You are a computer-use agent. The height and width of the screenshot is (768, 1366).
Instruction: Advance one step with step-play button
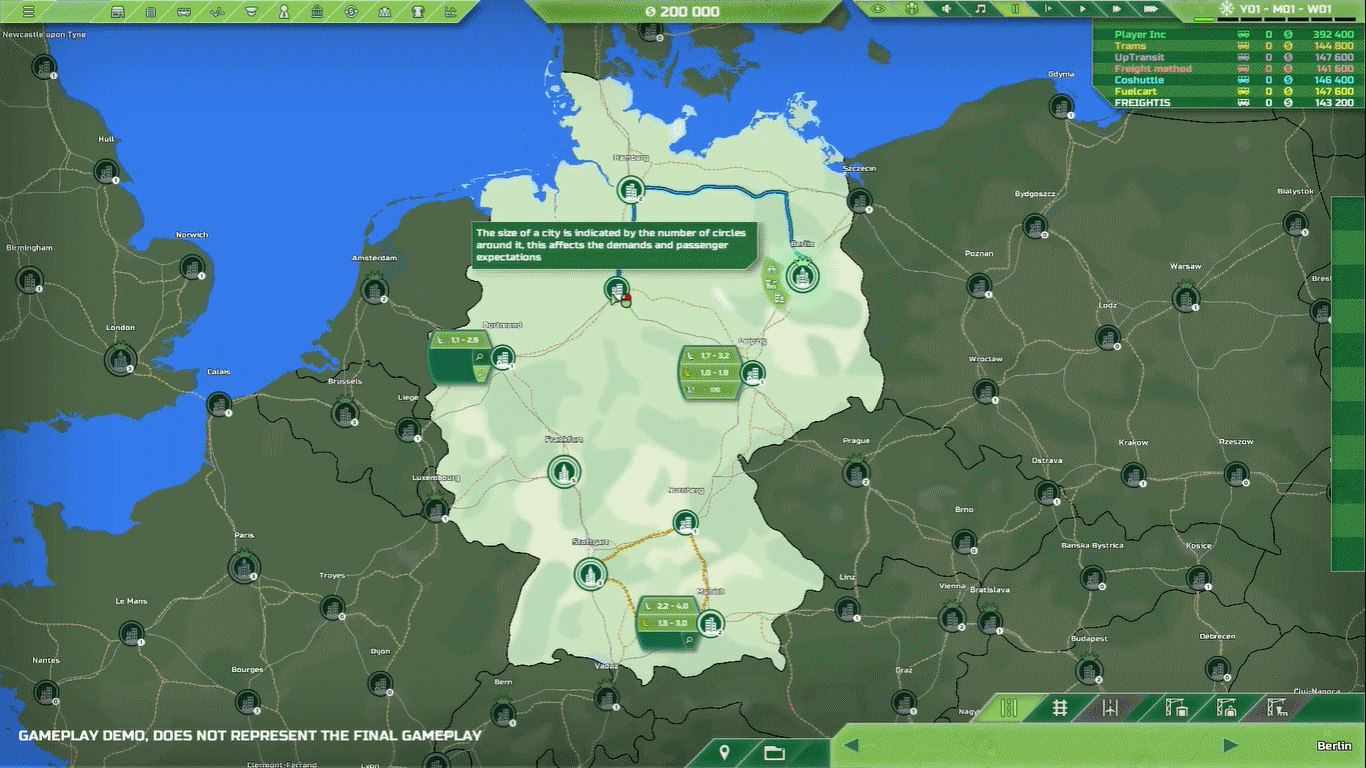pyautogui.click(x=1049, y=8)
